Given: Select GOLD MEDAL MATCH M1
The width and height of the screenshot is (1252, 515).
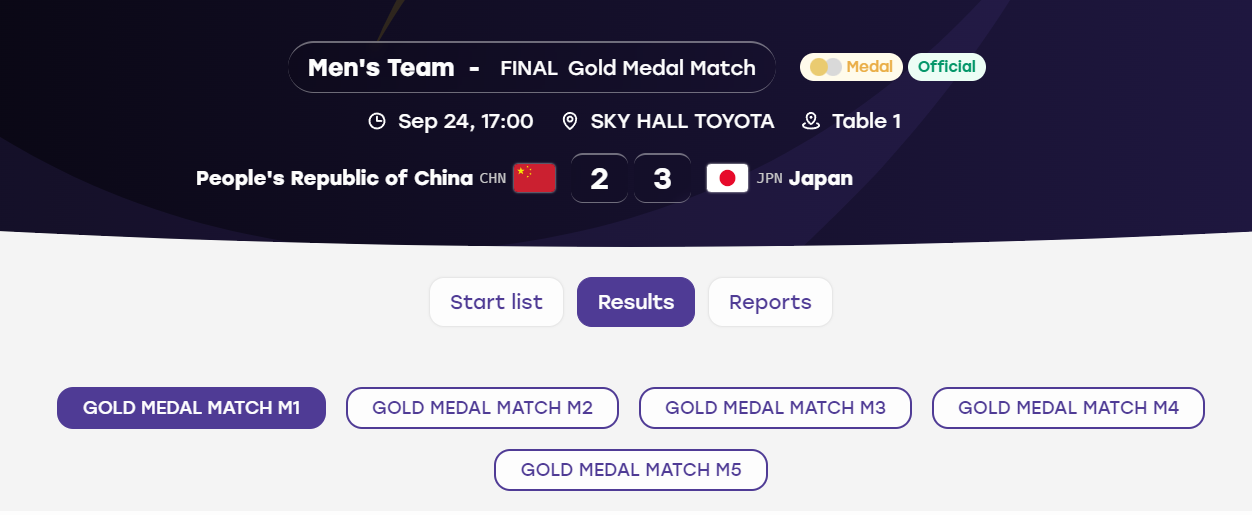Looking at the screenshot, I should coord(192,408).
